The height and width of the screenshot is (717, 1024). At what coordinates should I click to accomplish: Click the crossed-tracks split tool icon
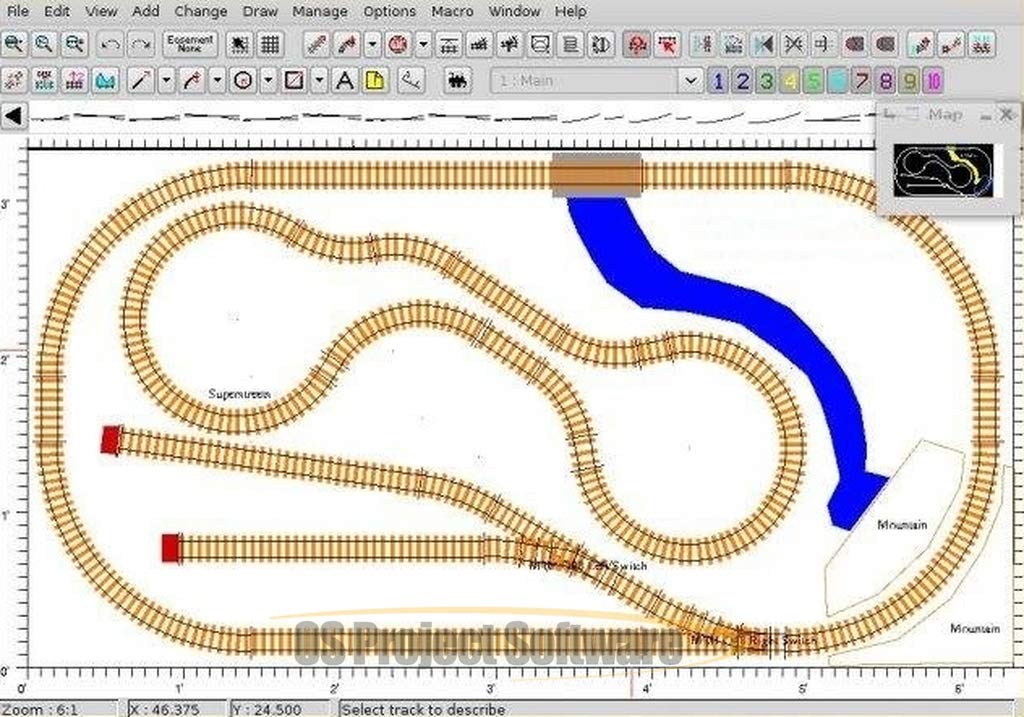[x=793, y=44]
